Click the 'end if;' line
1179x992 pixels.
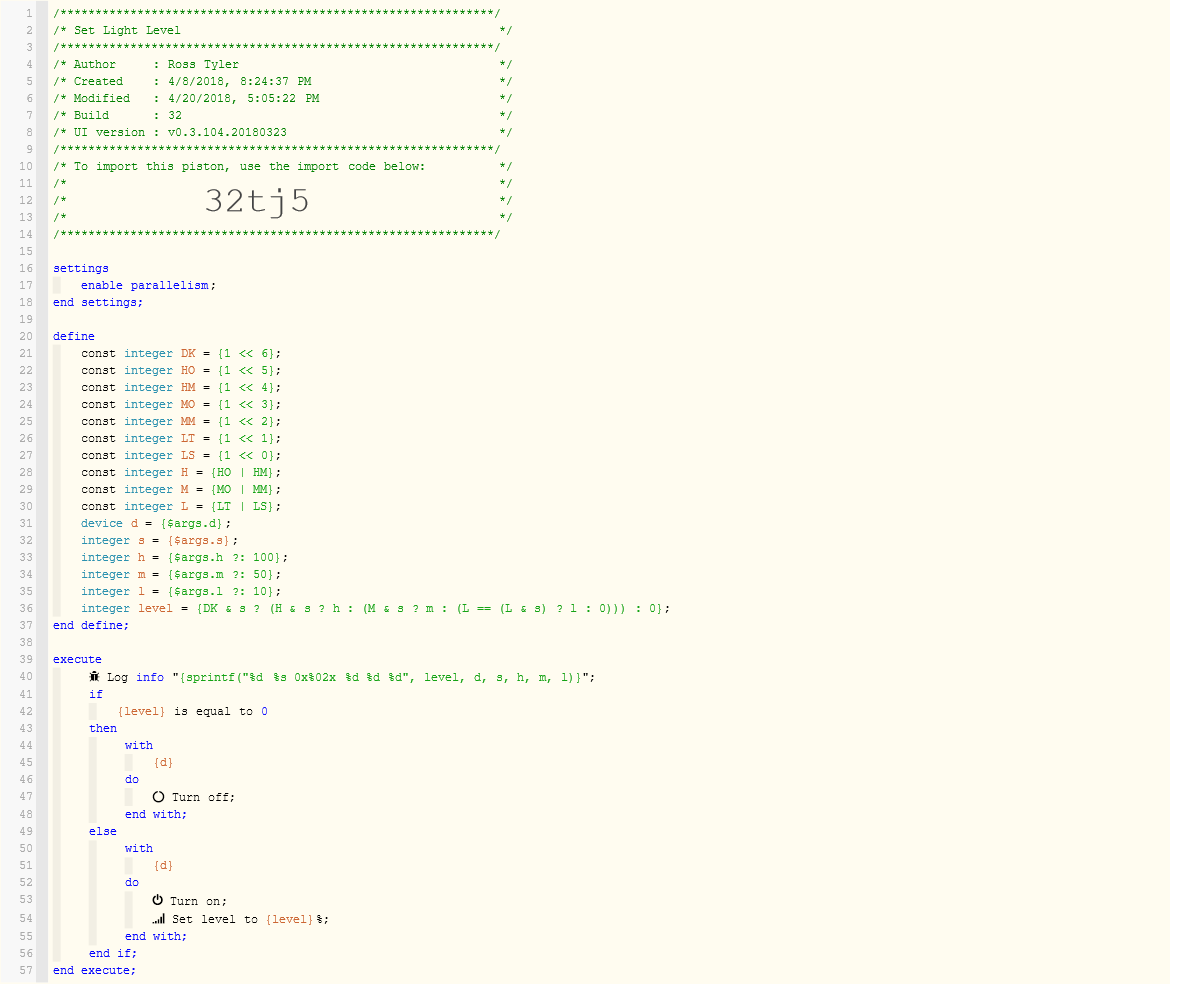(113, 954)
